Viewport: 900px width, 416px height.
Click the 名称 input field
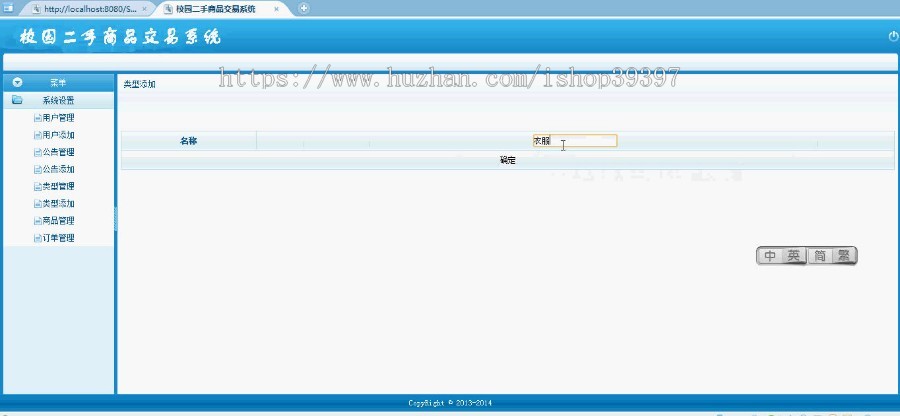click(x=575, y=141)
